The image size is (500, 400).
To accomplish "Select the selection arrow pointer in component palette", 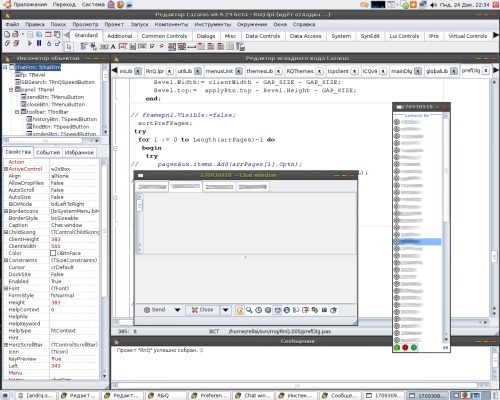I will pyautogui.click(x=69, y=47).
